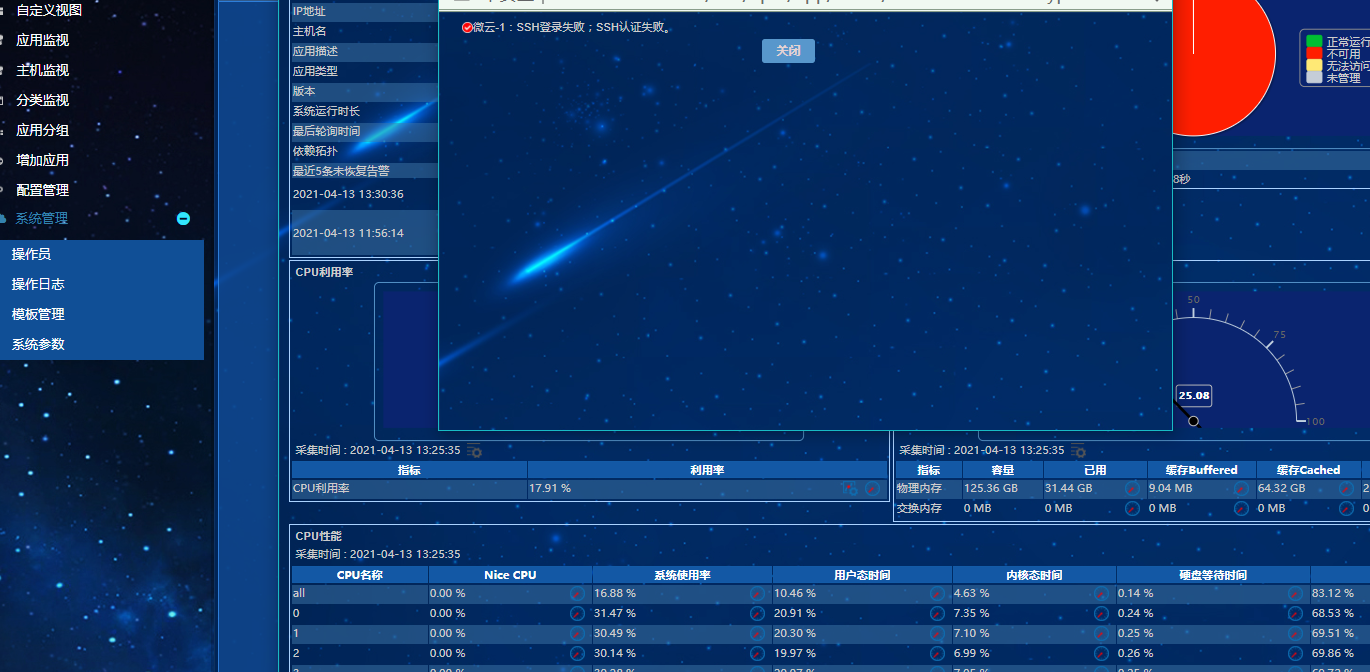The image size is (1370, 672).
Task: Go to 应用分组 in the sidebar
Action: pos(43,130)
